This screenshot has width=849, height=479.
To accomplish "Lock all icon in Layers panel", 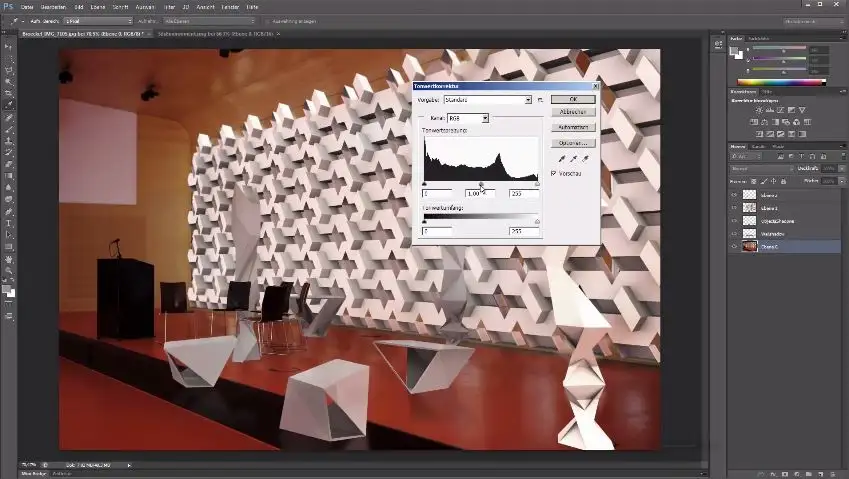I will point(783,181).
